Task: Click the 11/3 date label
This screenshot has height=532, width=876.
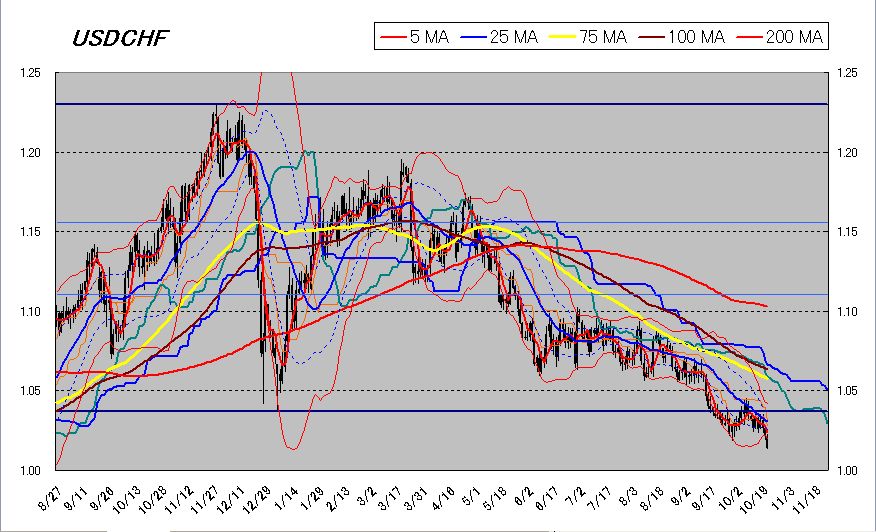Action: pyautogui.click(x=781, y=498)
